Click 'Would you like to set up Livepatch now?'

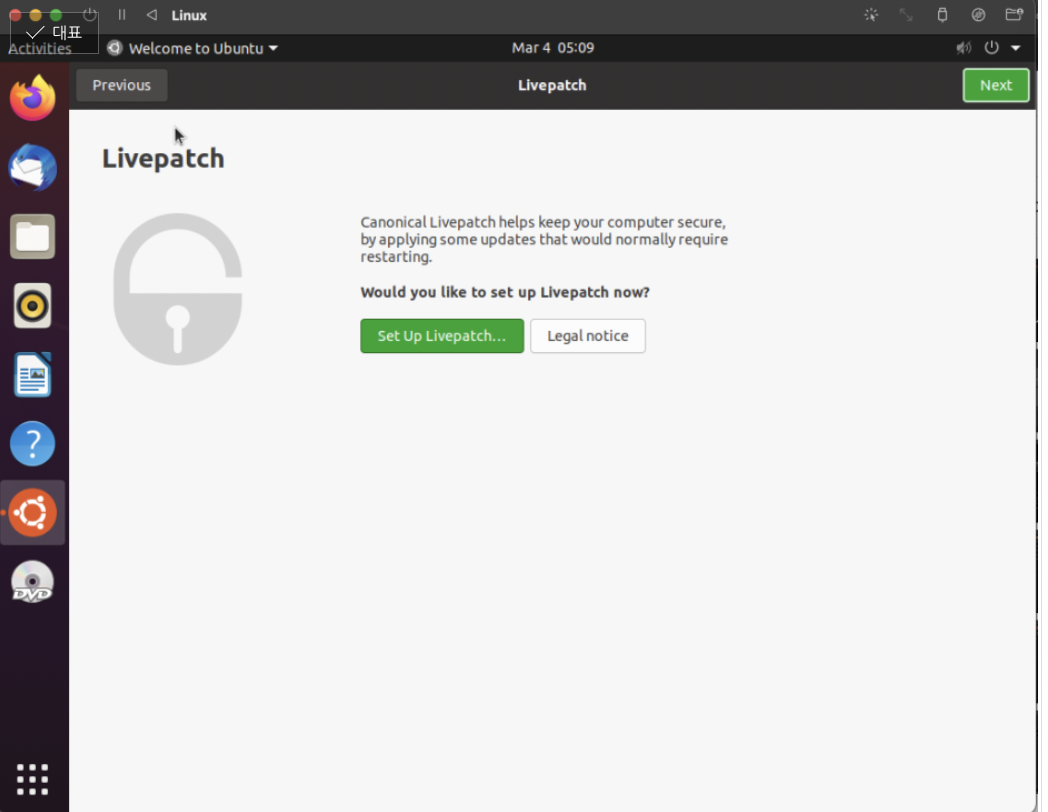(505, 292)
